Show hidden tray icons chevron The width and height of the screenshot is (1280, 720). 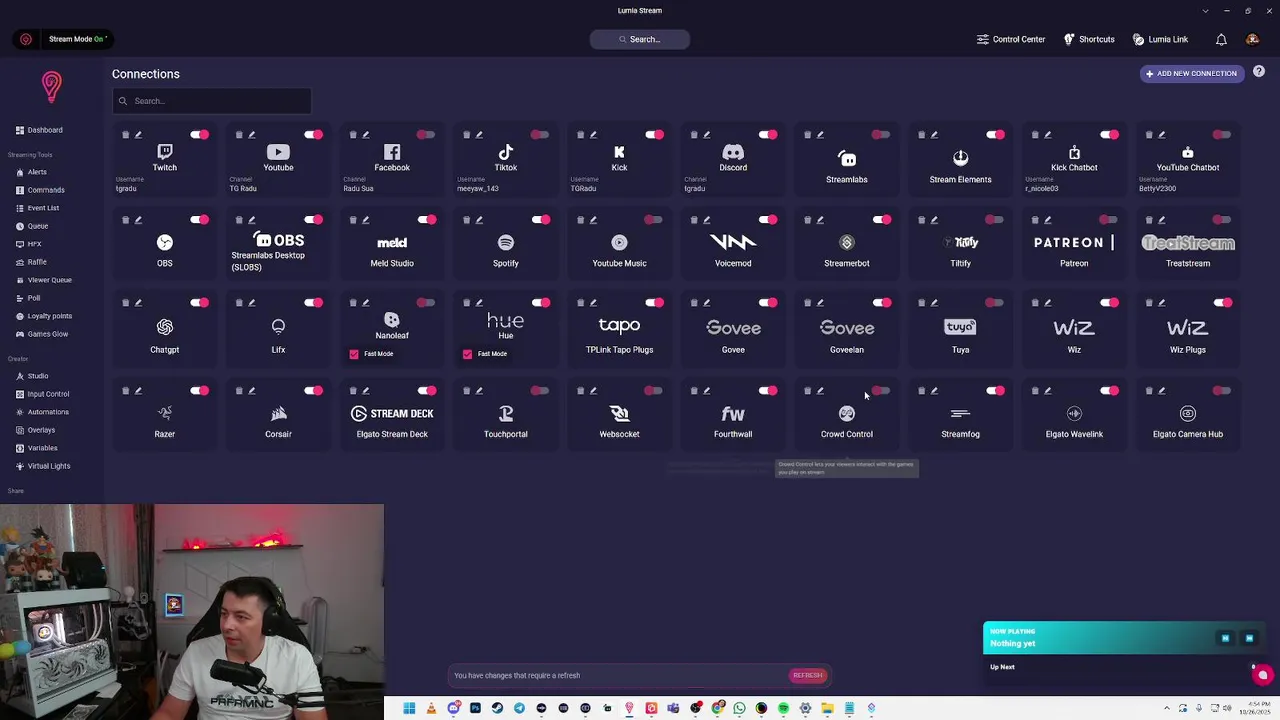[x=1166, y=708]
